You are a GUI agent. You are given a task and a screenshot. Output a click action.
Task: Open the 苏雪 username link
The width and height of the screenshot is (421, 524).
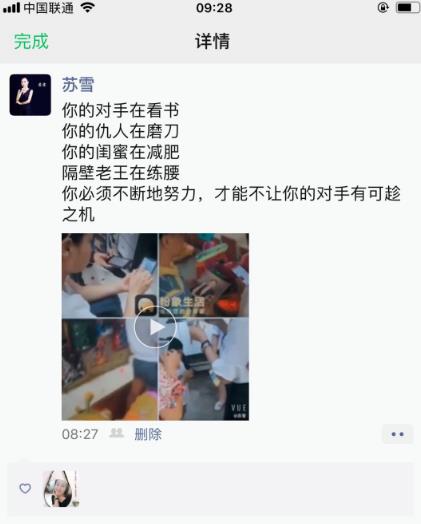coord(78,85)
